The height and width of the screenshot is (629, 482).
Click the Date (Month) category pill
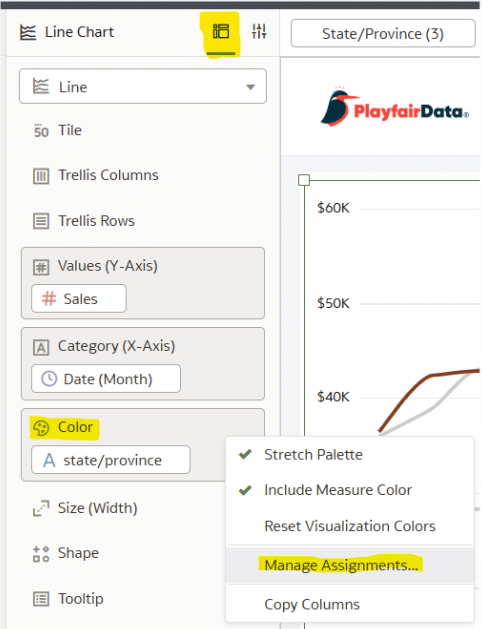tap(106, 379)
